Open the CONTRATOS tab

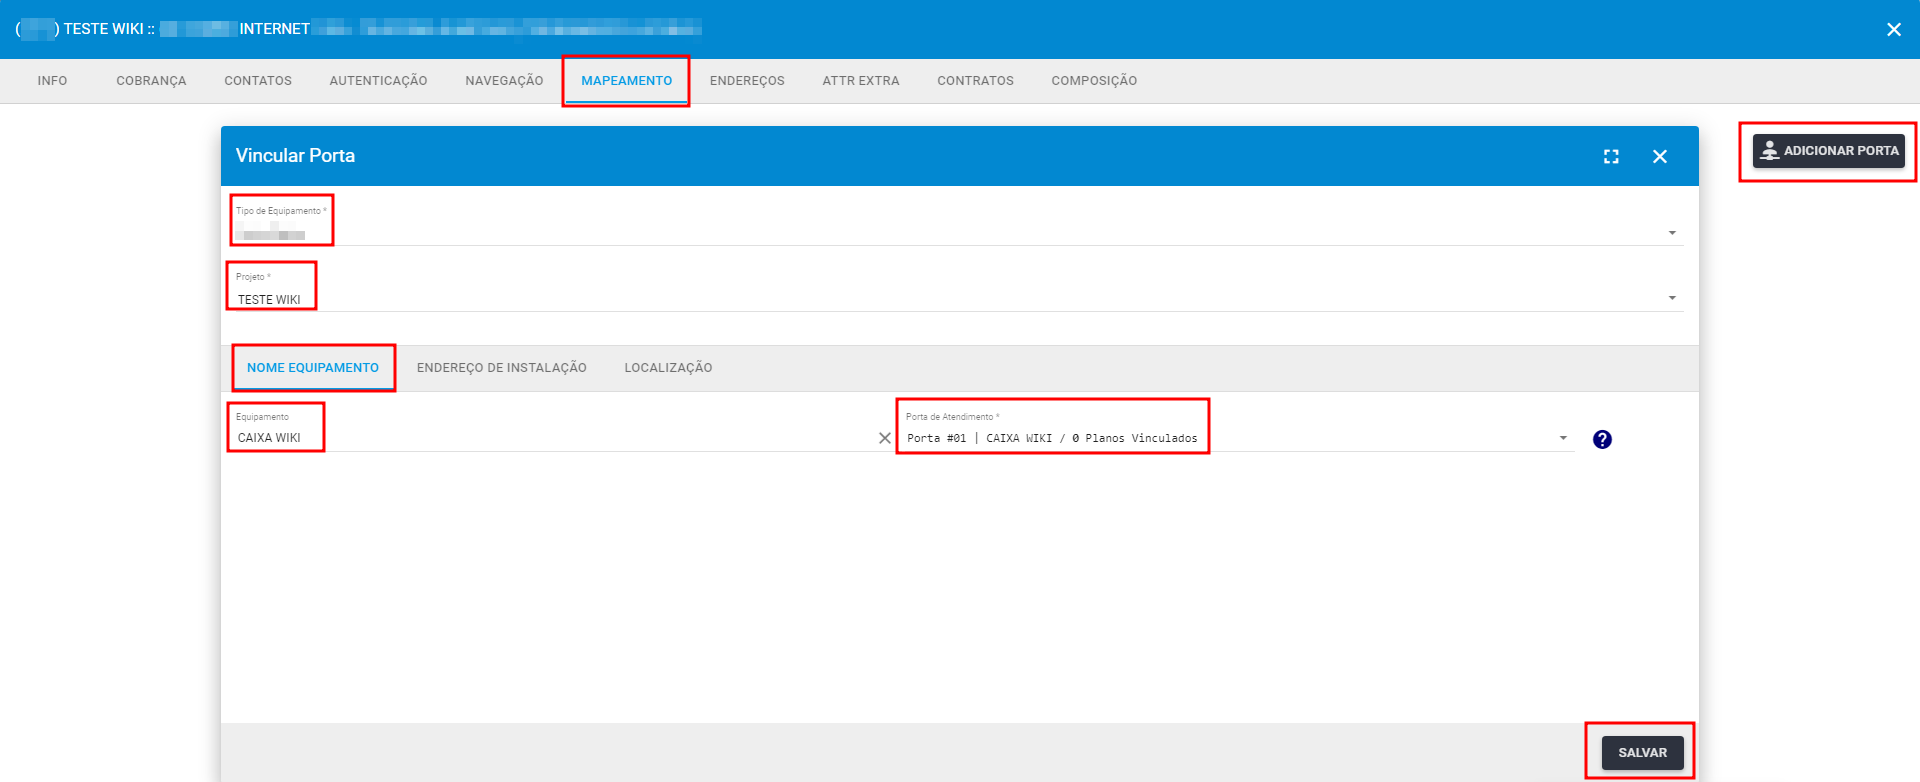(975, 81)
